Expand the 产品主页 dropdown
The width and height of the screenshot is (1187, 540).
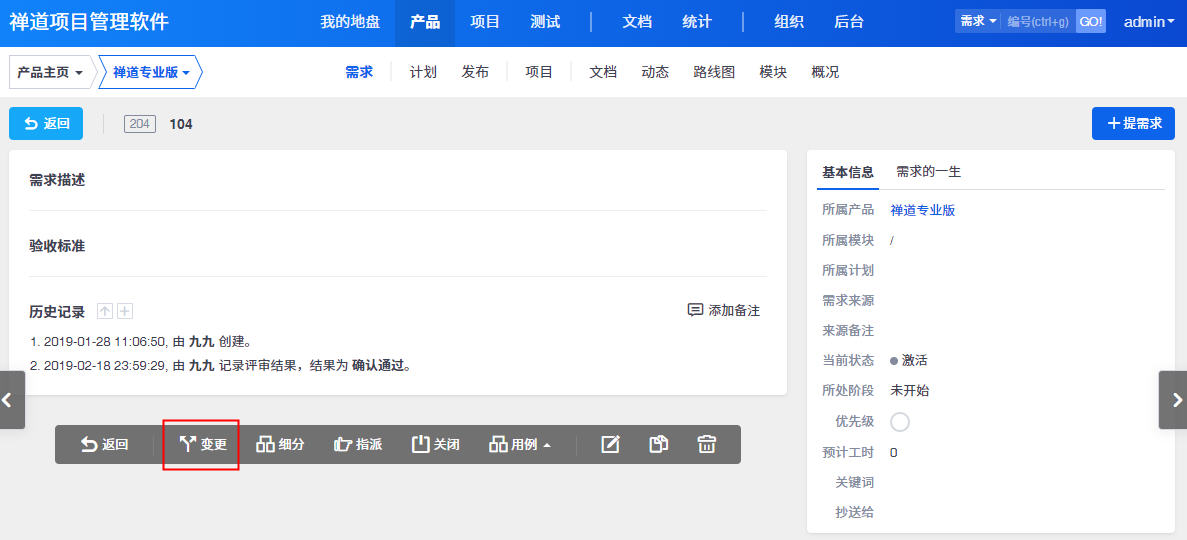click(50, 72)
